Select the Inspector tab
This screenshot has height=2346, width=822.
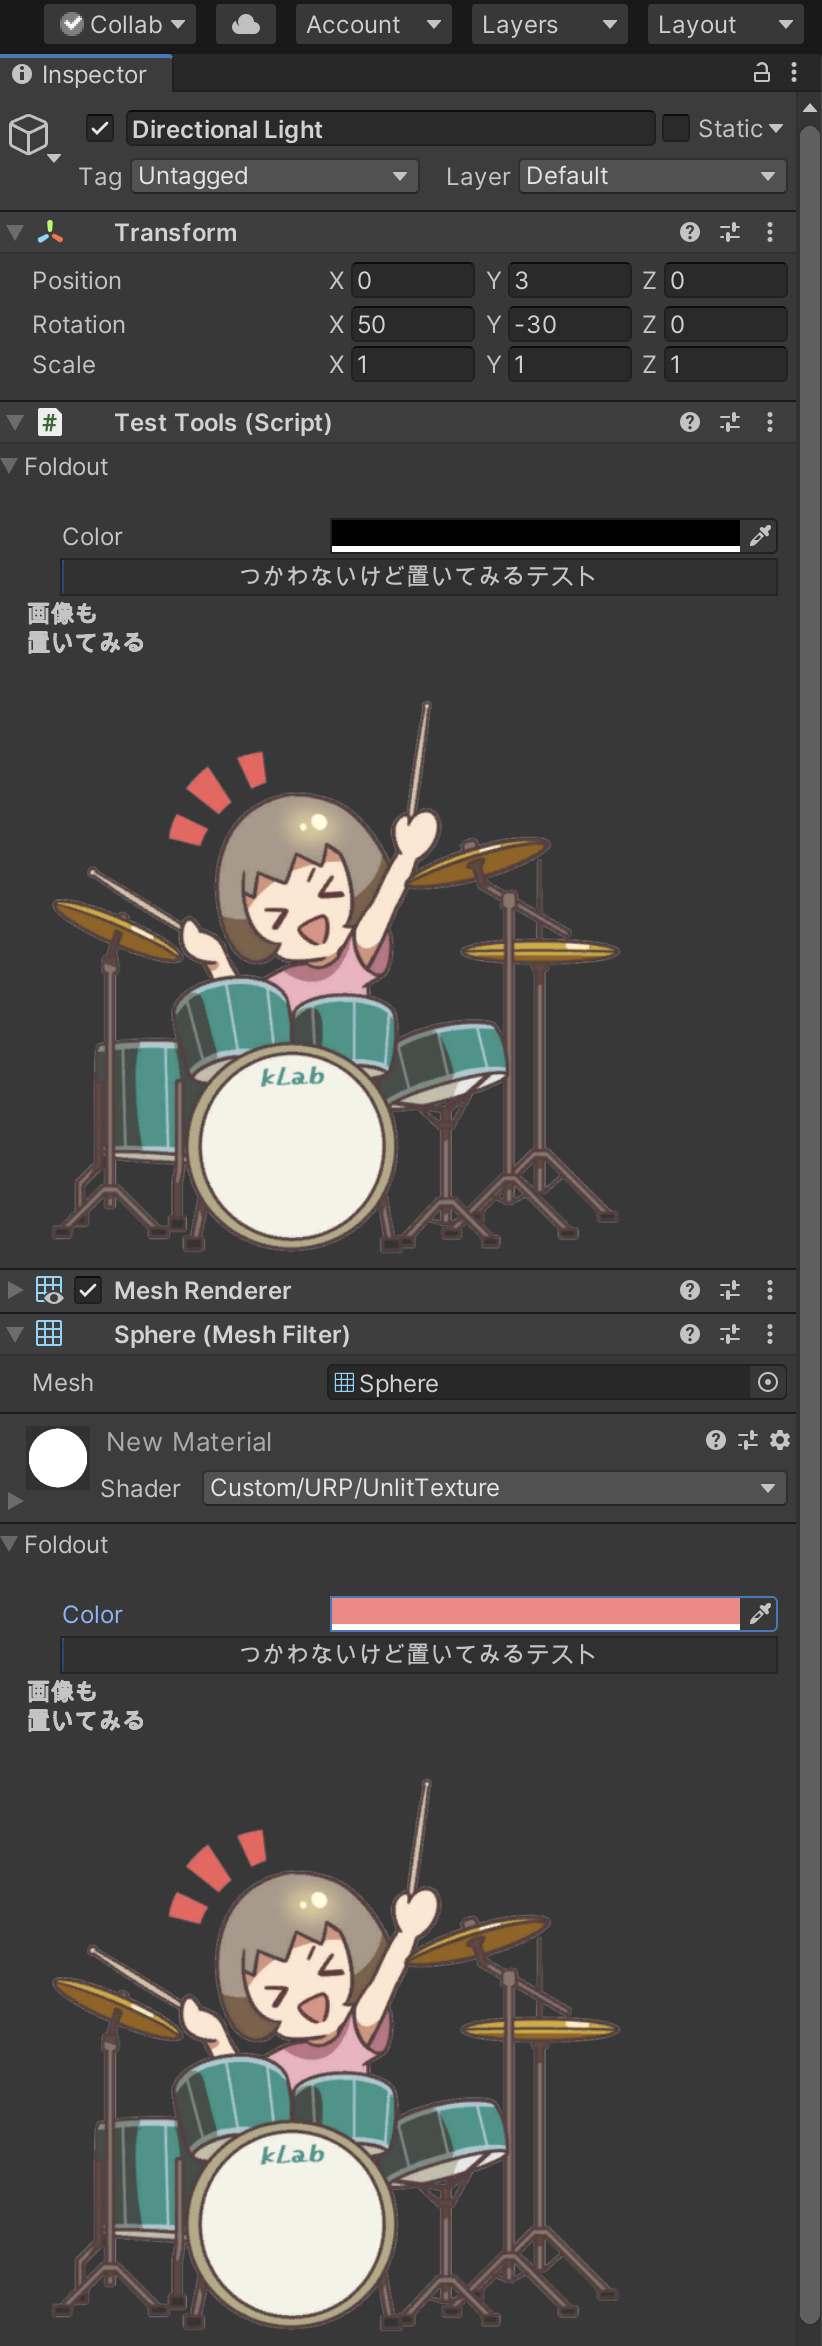coord(86,75)
